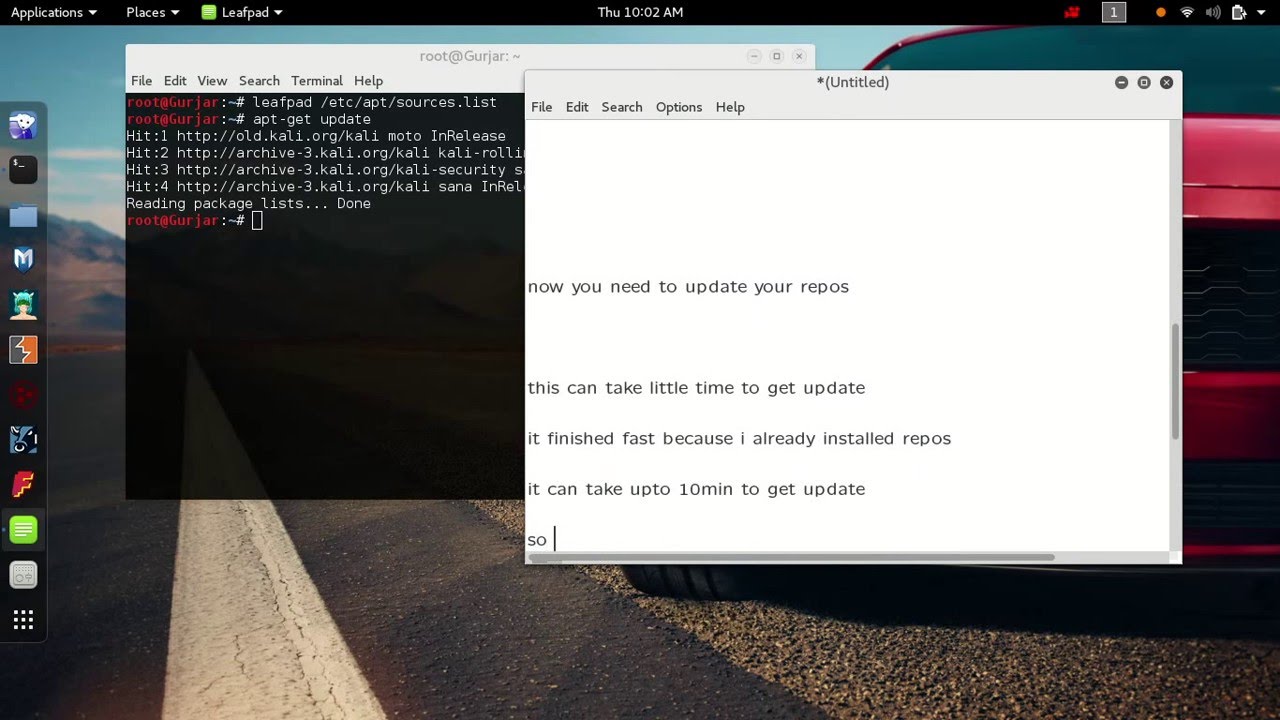This screenshot has width=1280, height=720.
Task: Launch Metasploit from the dock
Action: pos(23,260)
